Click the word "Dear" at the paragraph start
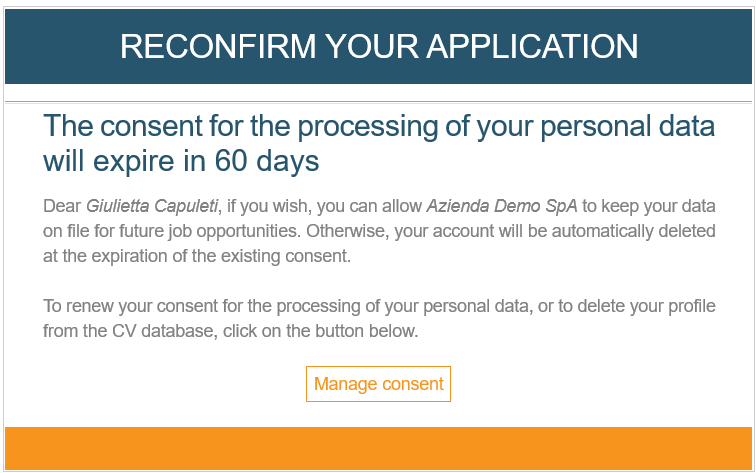 (x=62, y=206)
